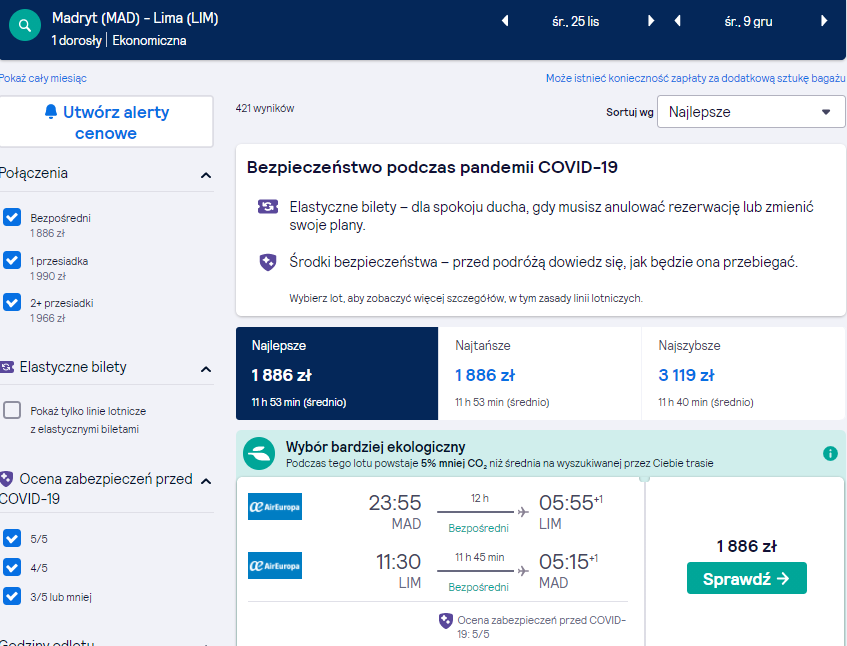Collapse the Elastyczne bilety section
The image size is (847, 646).
click(x=206, y=369)
